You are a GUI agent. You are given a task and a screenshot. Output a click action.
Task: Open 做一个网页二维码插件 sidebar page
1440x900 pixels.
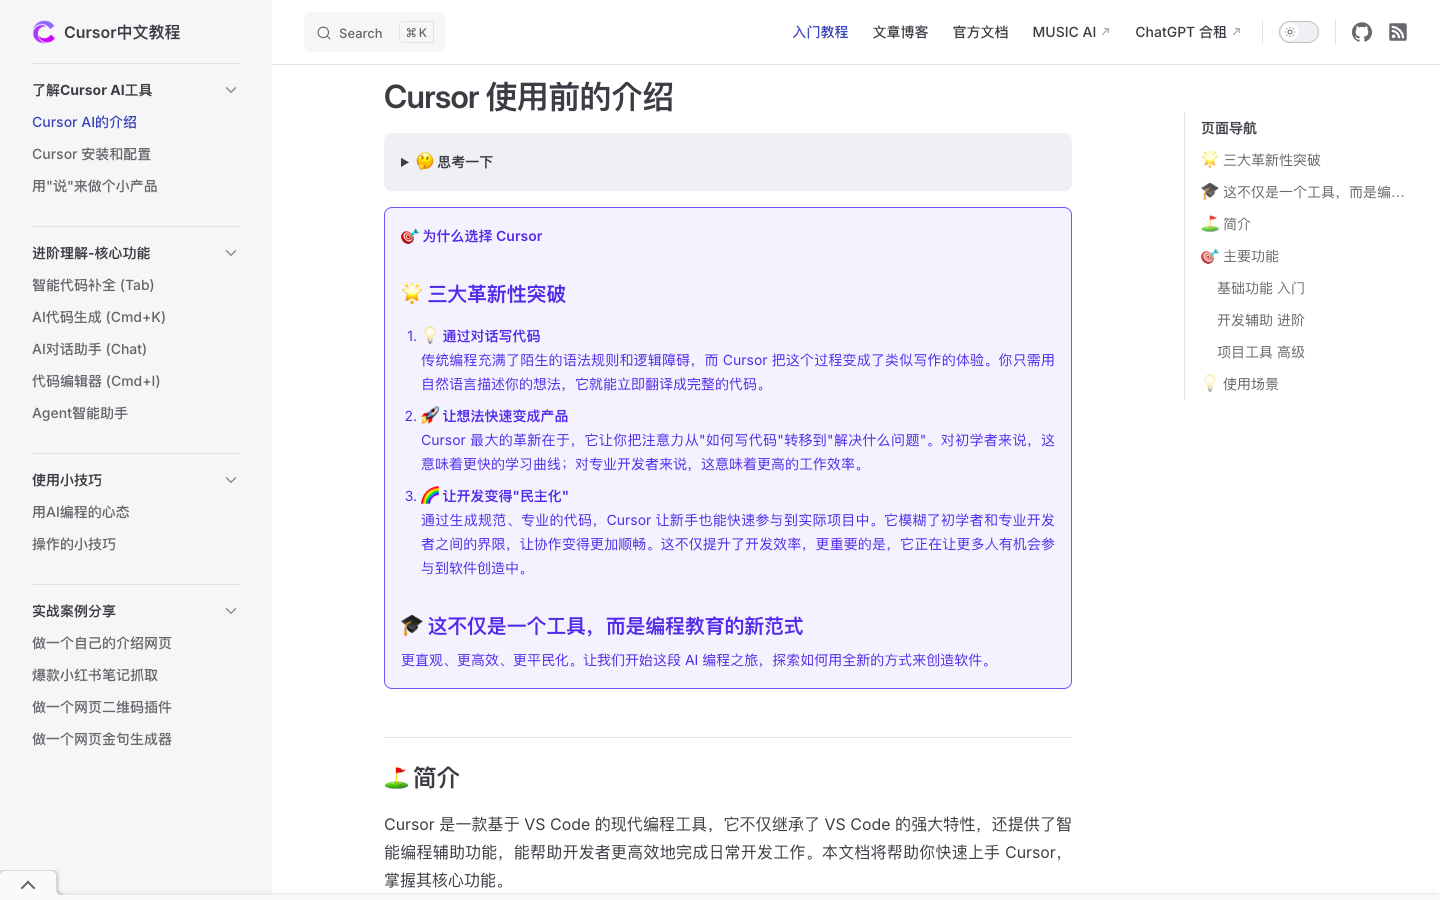[102, 707]
